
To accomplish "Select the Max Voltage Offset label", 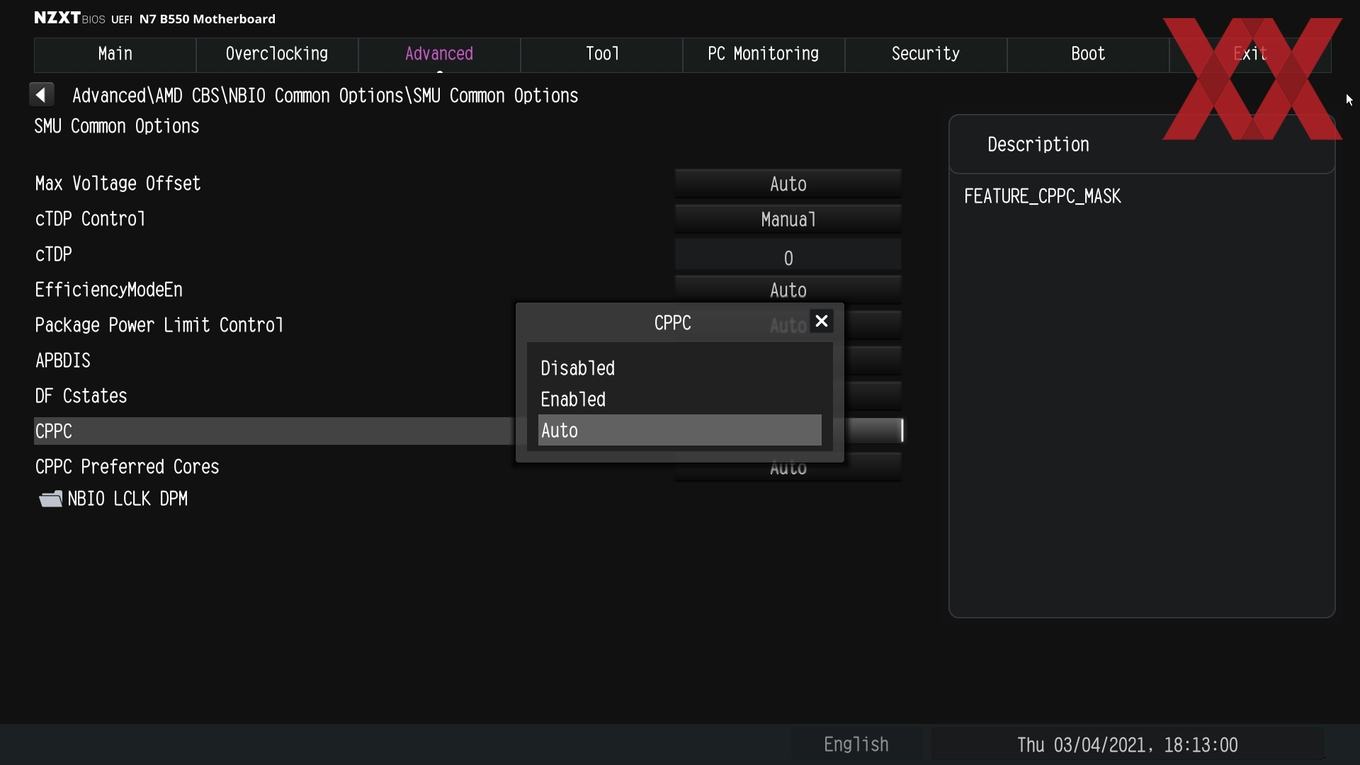I will tap(118, 183).
